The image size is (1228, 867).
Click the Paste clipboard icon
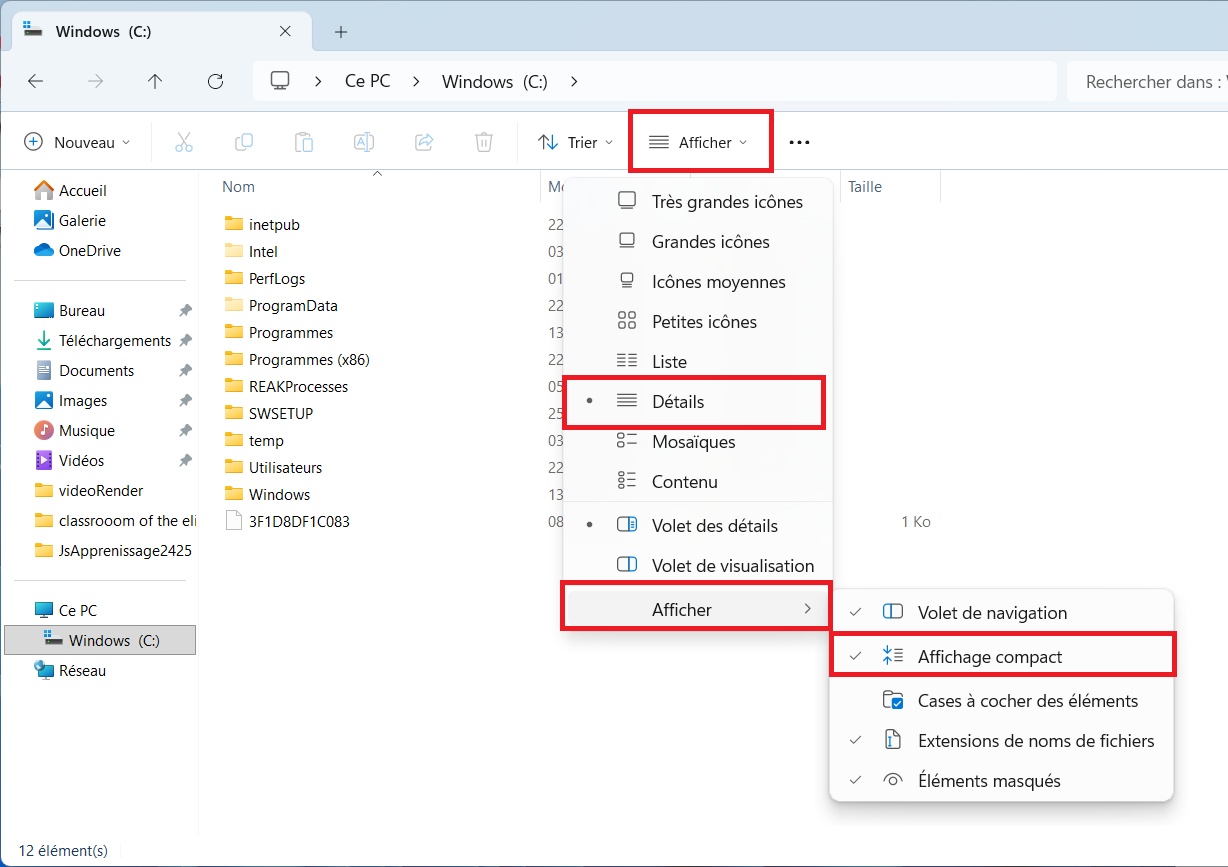click(304, 142)
